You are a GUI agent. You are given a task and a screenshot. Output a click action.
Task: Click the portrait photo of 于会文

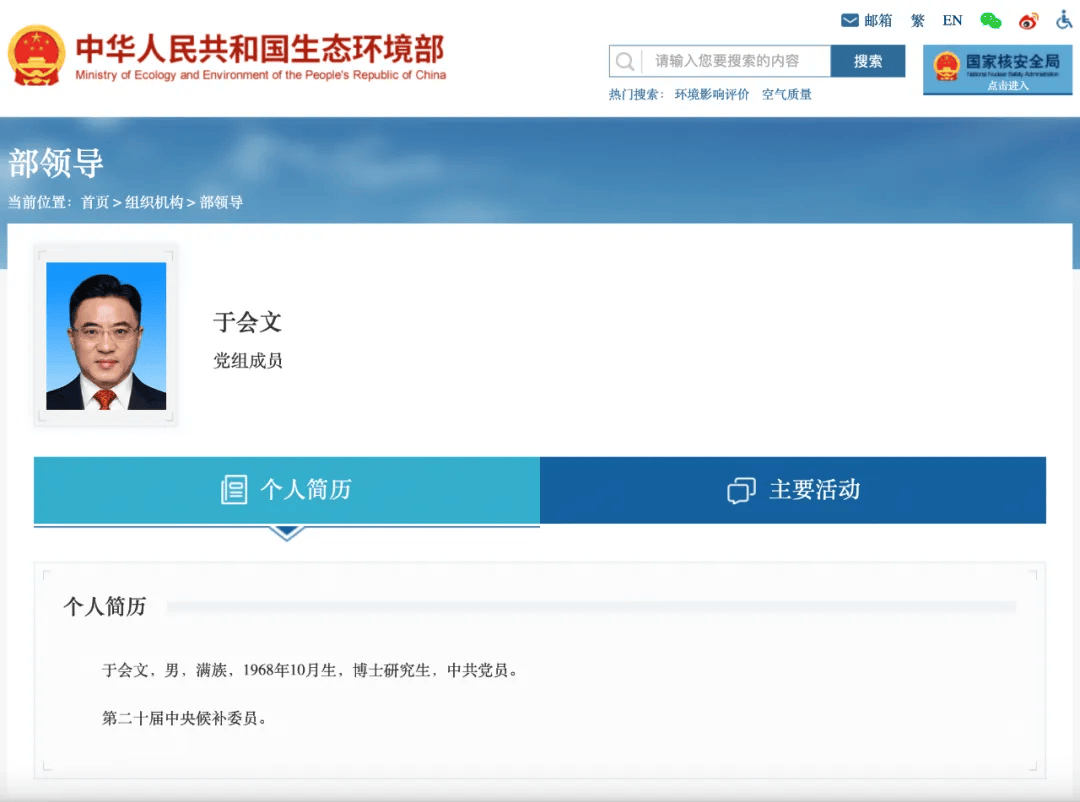coord(105,337)
